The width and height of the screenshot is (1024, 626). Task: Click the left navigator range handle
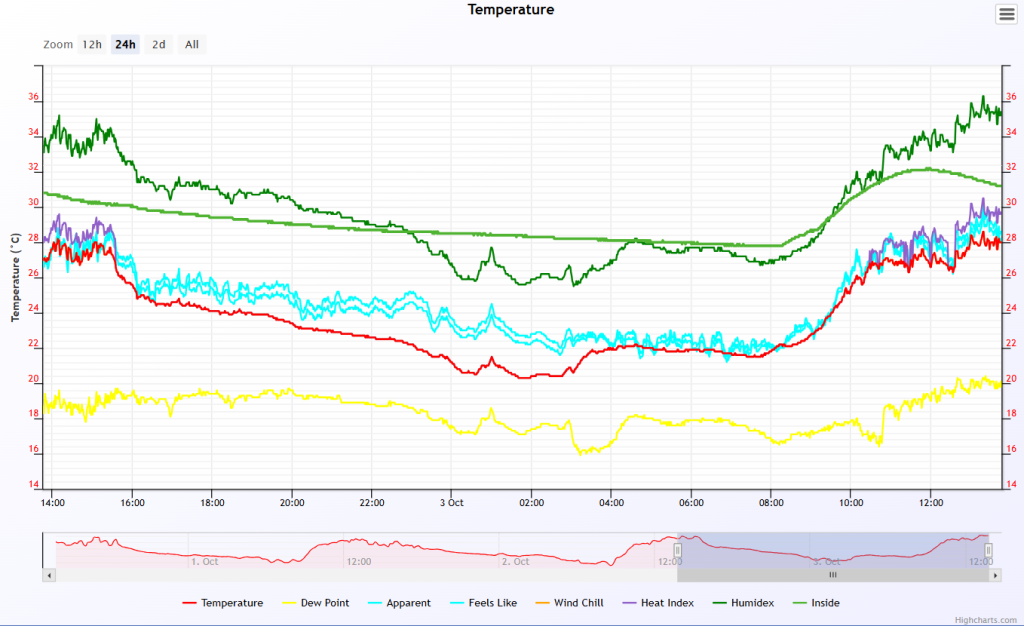pyautogui.click(x=678, y=550)
